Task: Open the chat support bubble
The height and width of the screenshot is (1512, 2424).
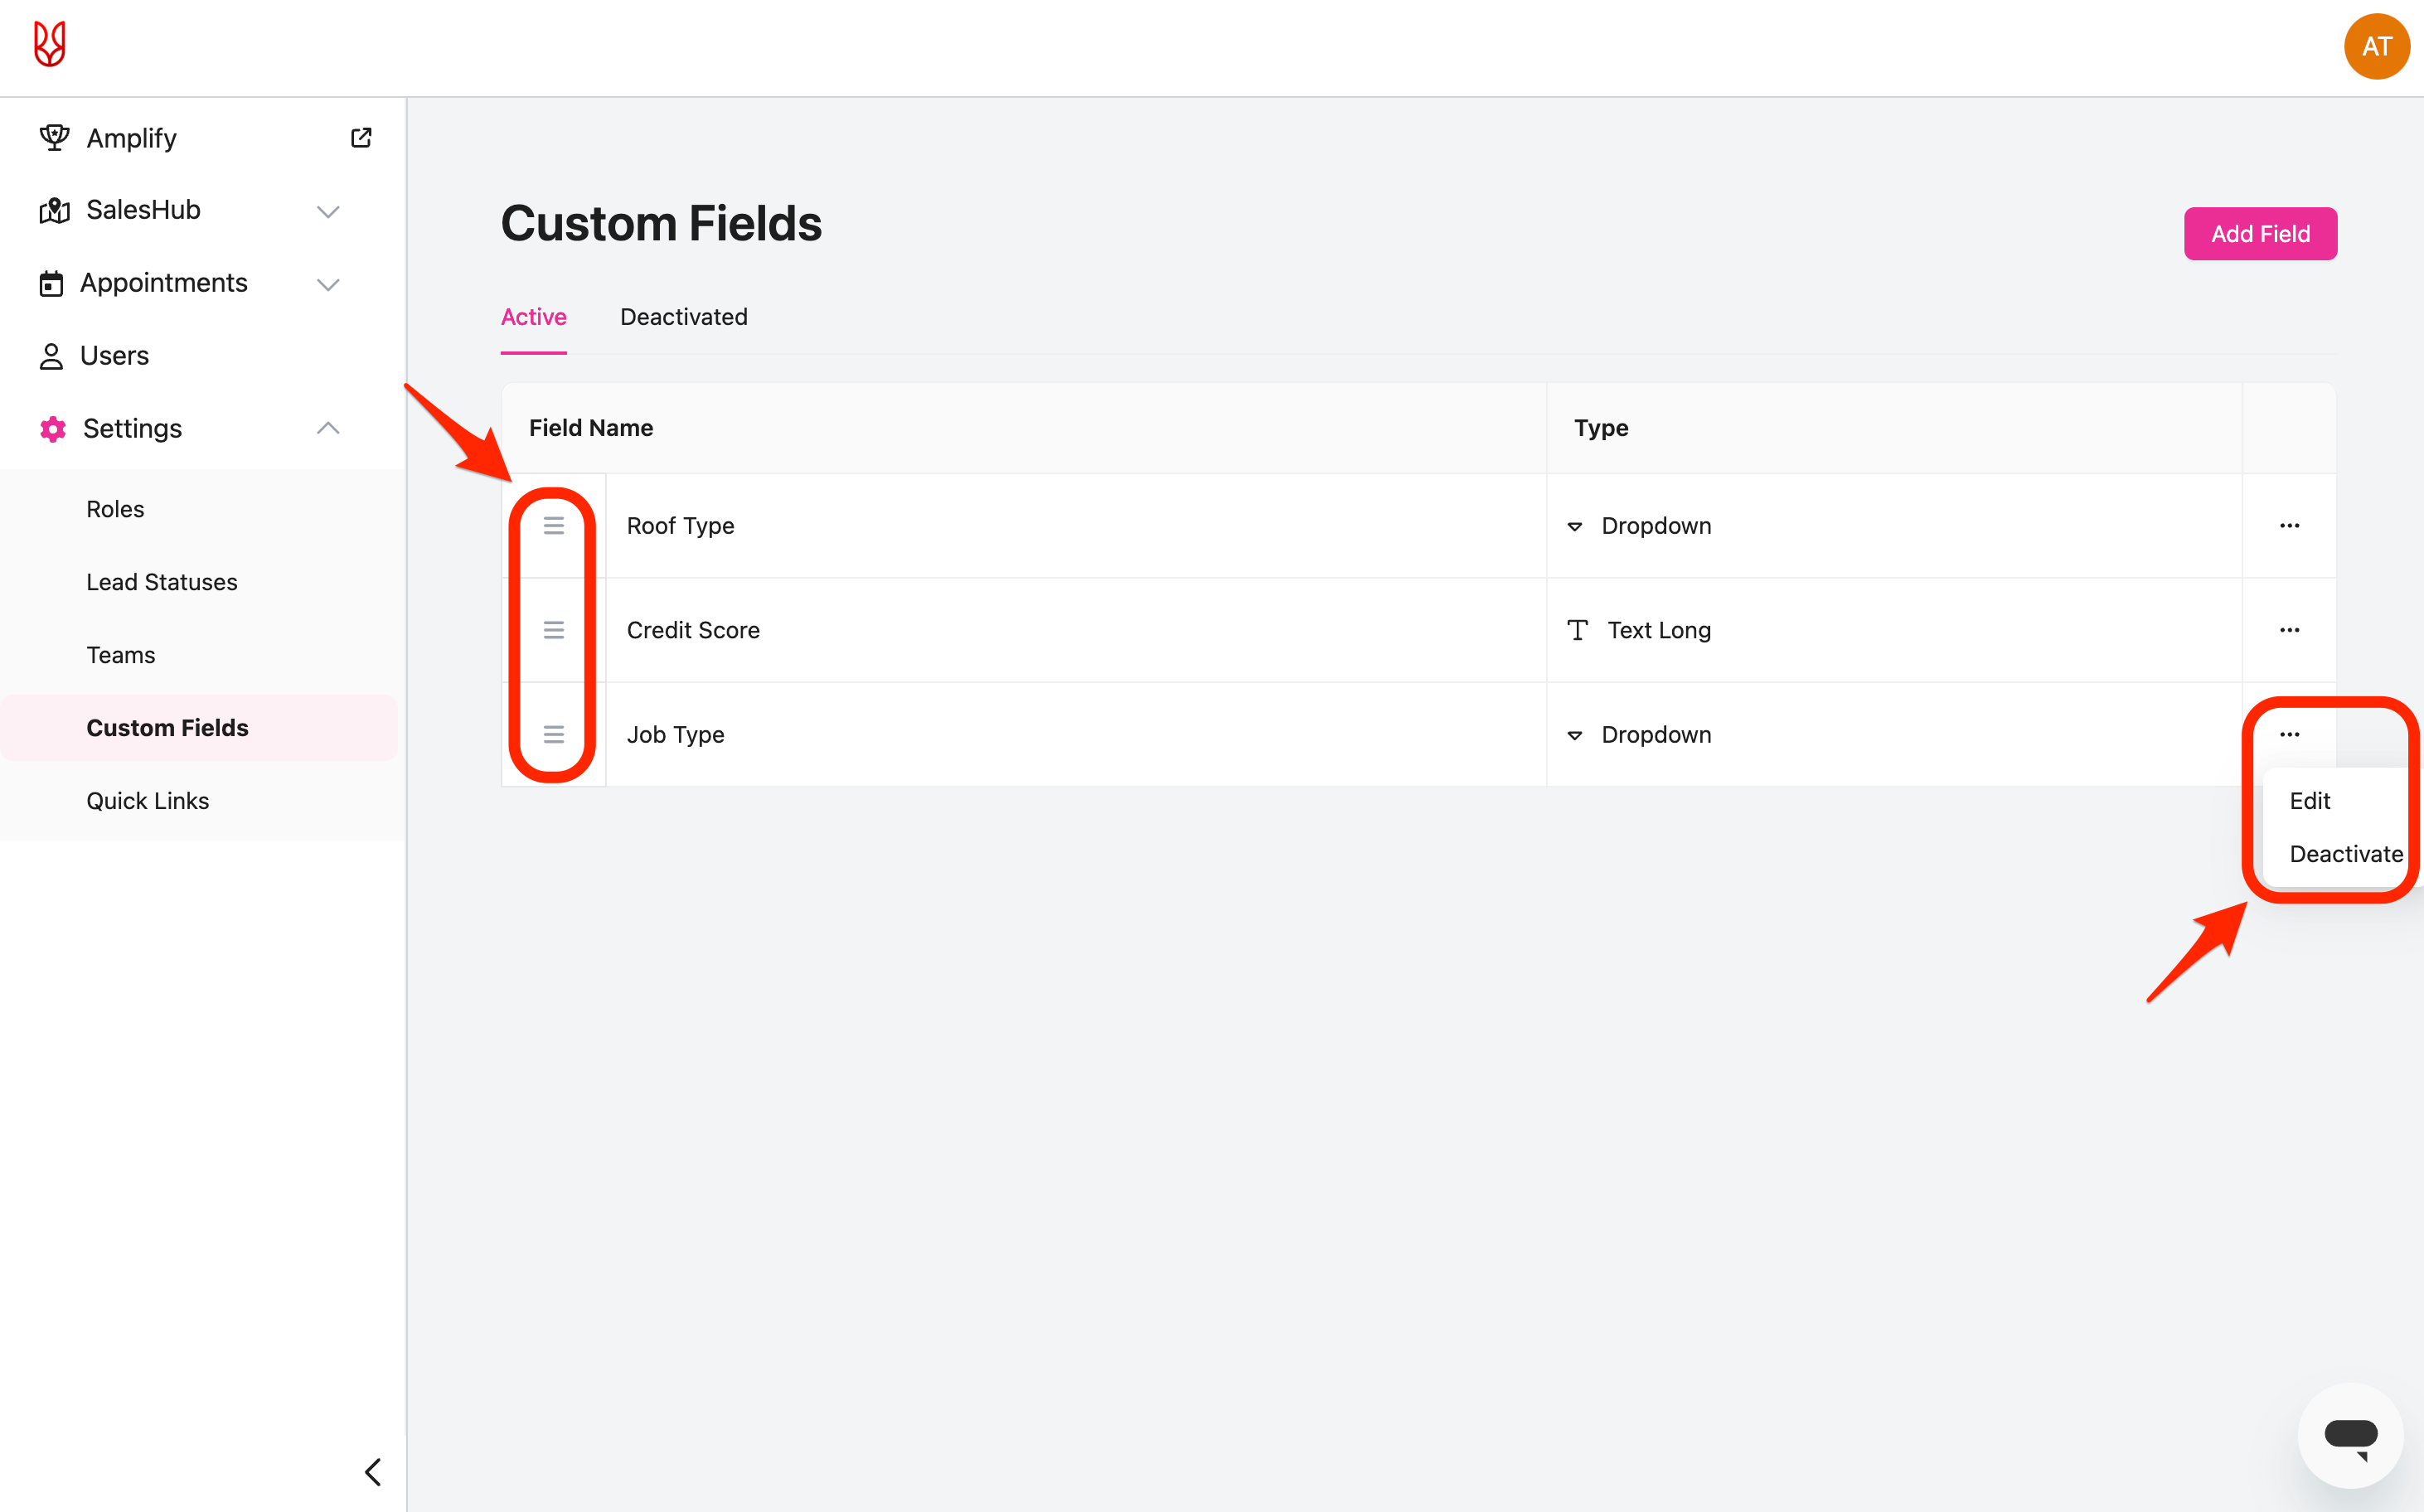Action: coord(2350,1436)
